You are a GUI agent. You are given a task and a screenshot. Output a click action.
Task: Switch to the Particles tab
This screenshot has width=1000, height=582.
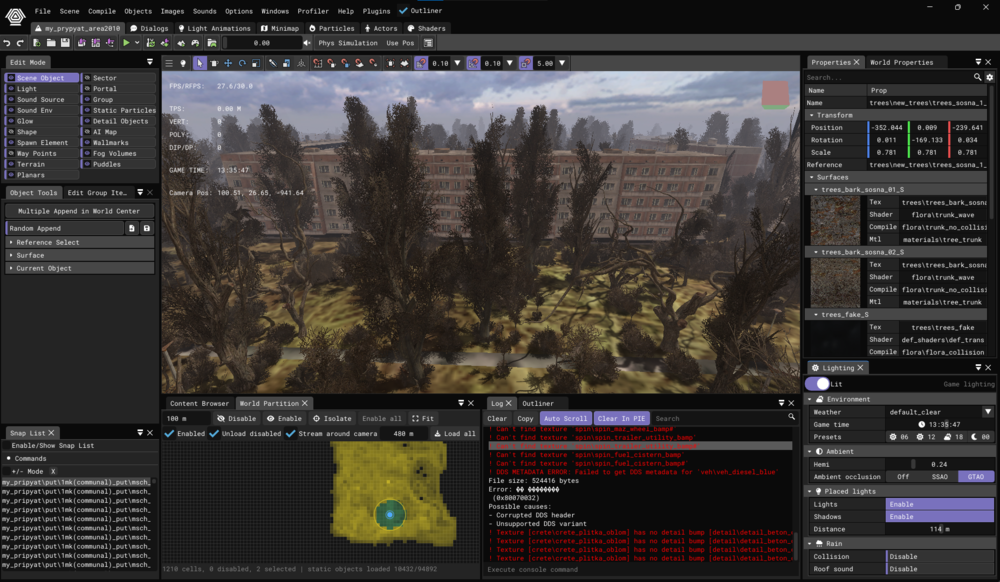pos(332,28)
